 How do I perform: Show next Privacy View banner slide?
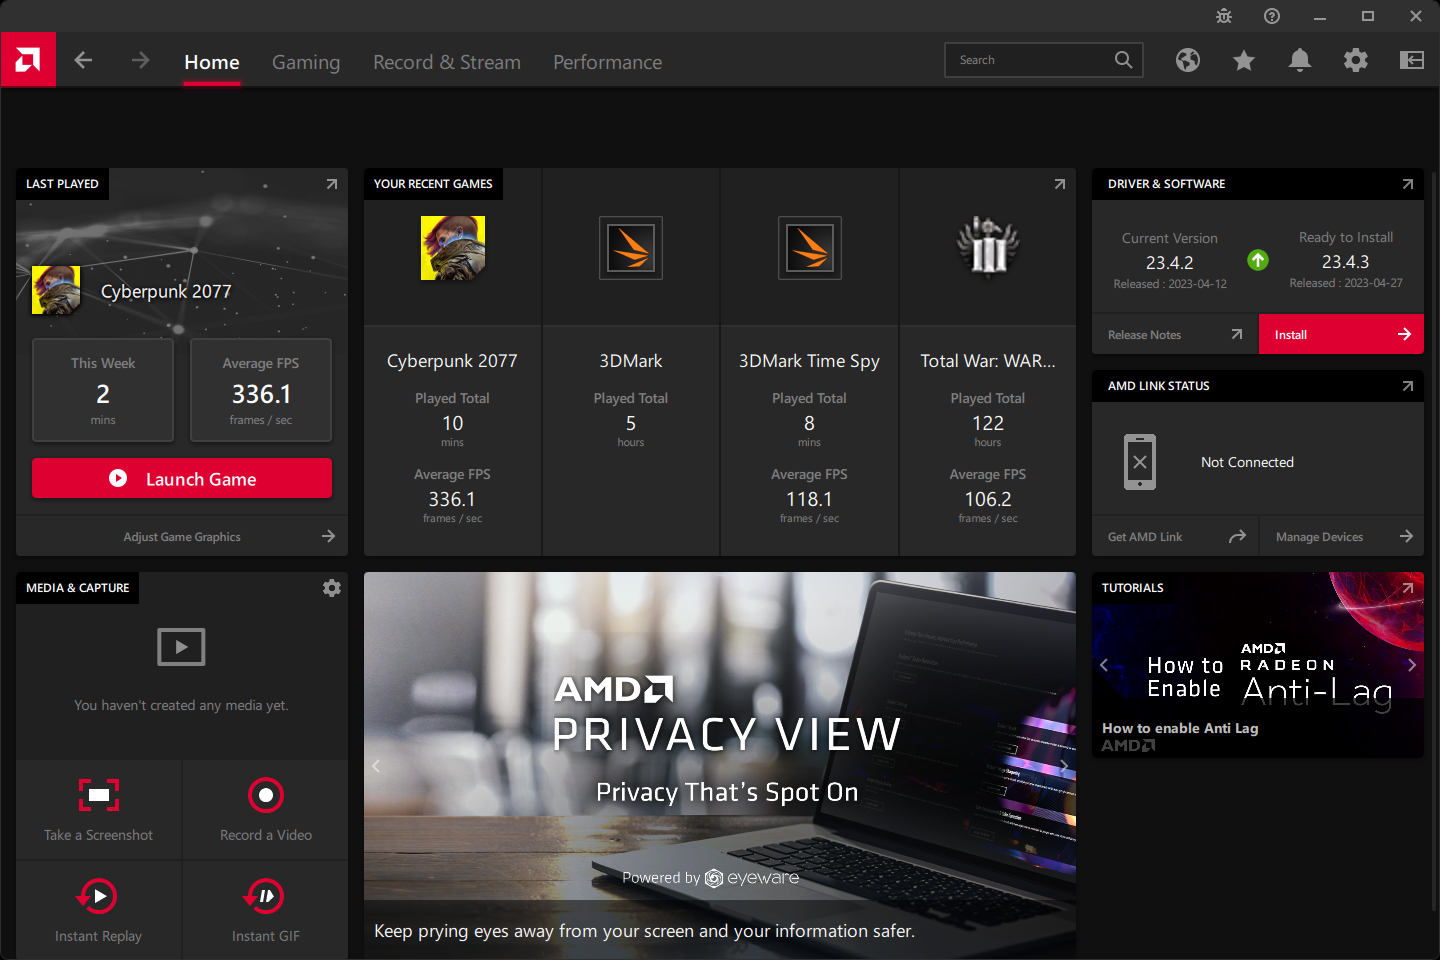pyautogui.click(x=1064, y=766)
